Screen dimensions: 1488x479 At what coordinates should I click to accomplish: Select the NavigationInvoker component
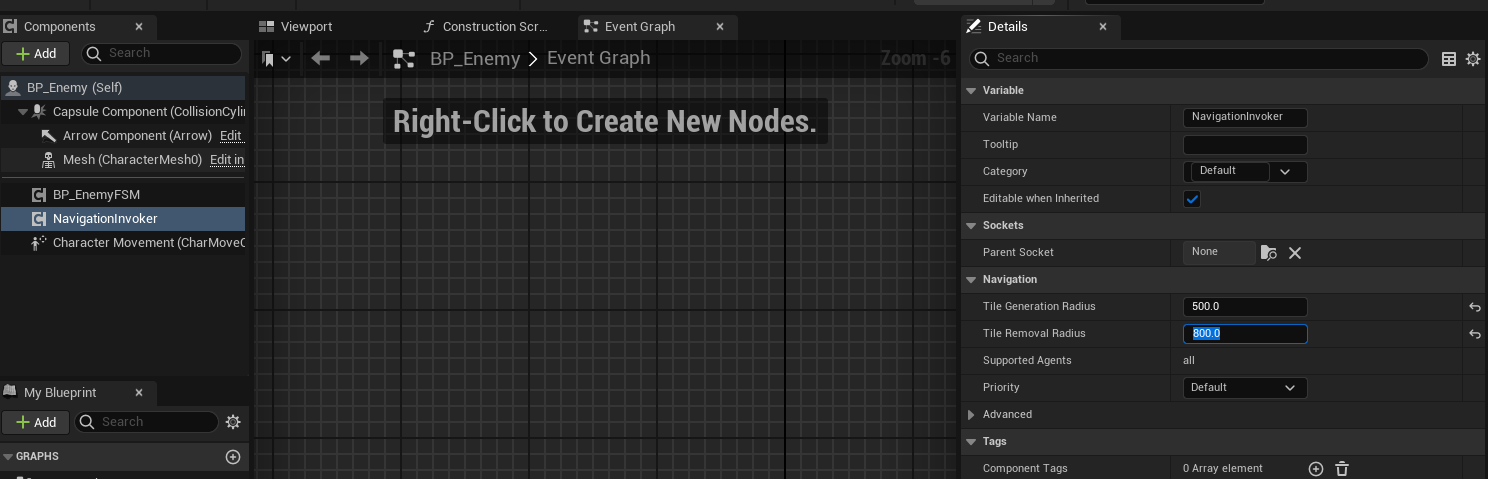123,218
